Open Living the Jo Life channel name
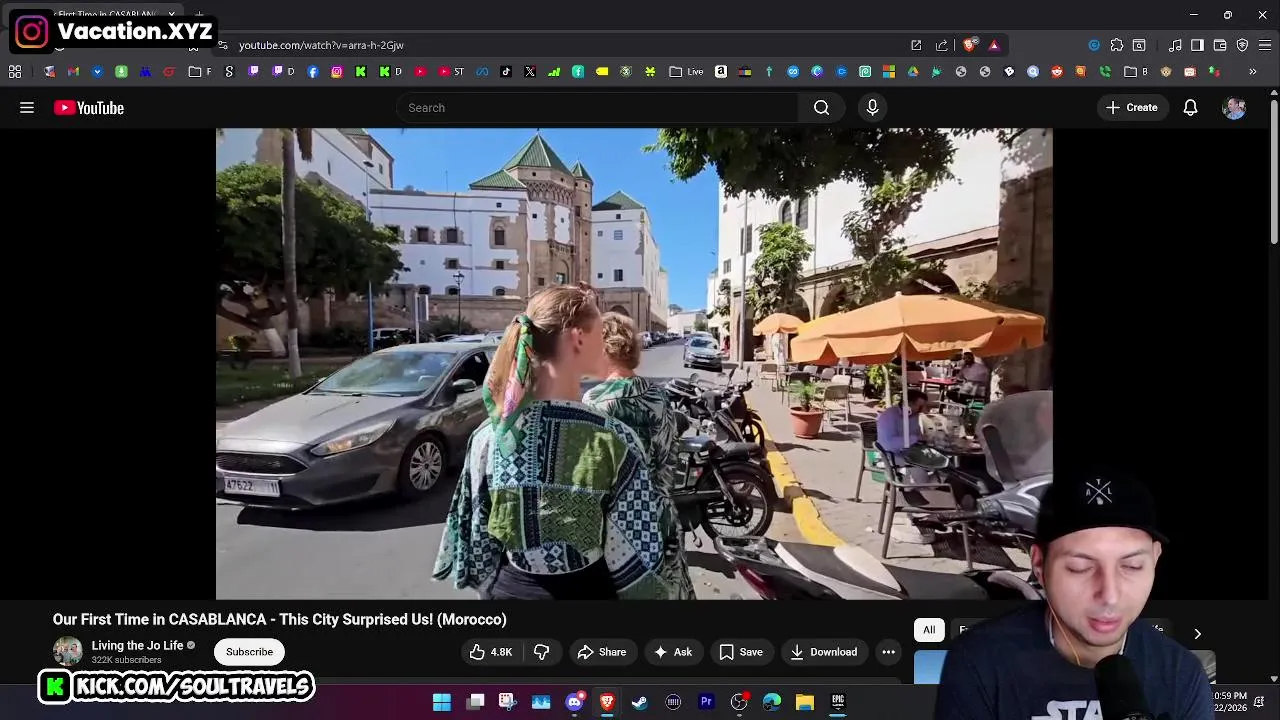Screen dimensions: 1280x720 (x=137, y=646)
